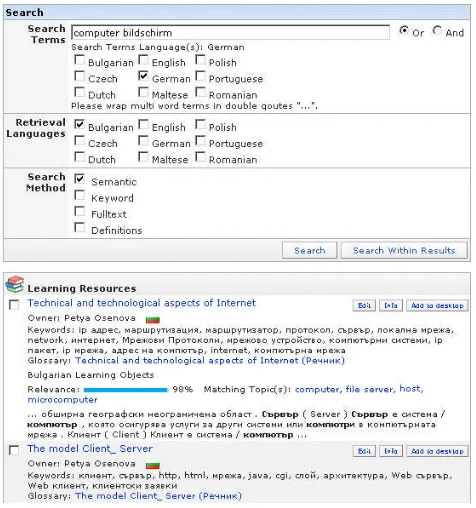Image resolution: width=476 pixels, height=508 pixels.
Task: Click Bulgarian flag under The model Client_ Server
Action: 153,465
